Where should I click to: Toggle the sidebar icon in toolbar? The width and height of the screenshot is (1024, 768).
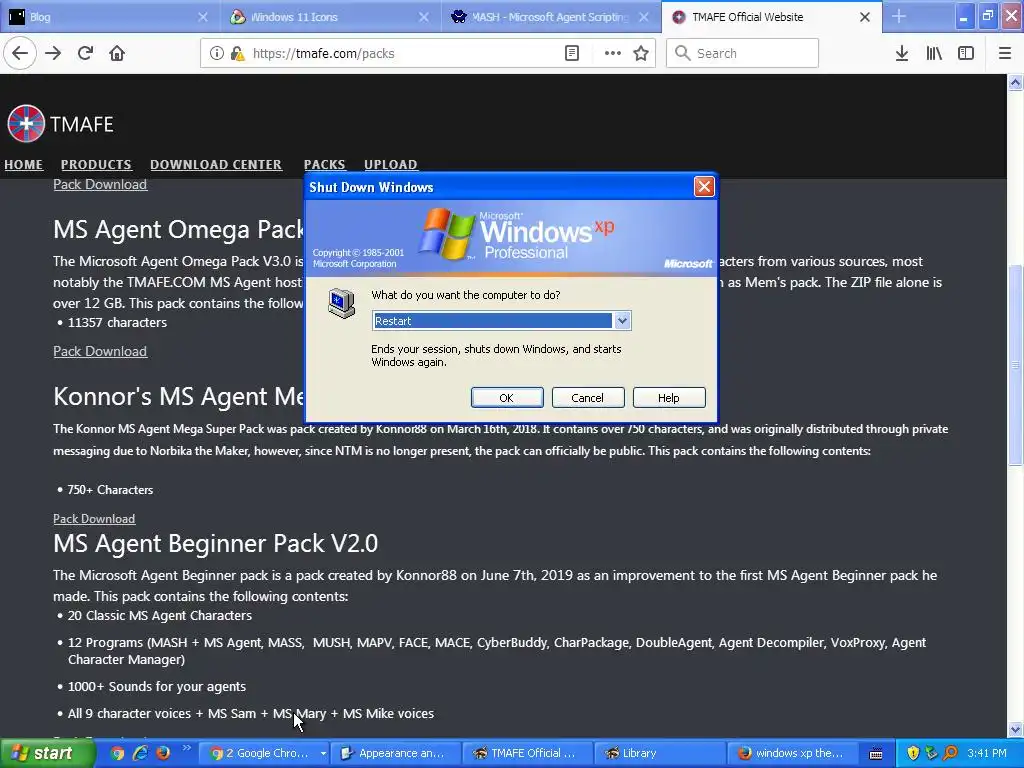(x=966, y=53)
